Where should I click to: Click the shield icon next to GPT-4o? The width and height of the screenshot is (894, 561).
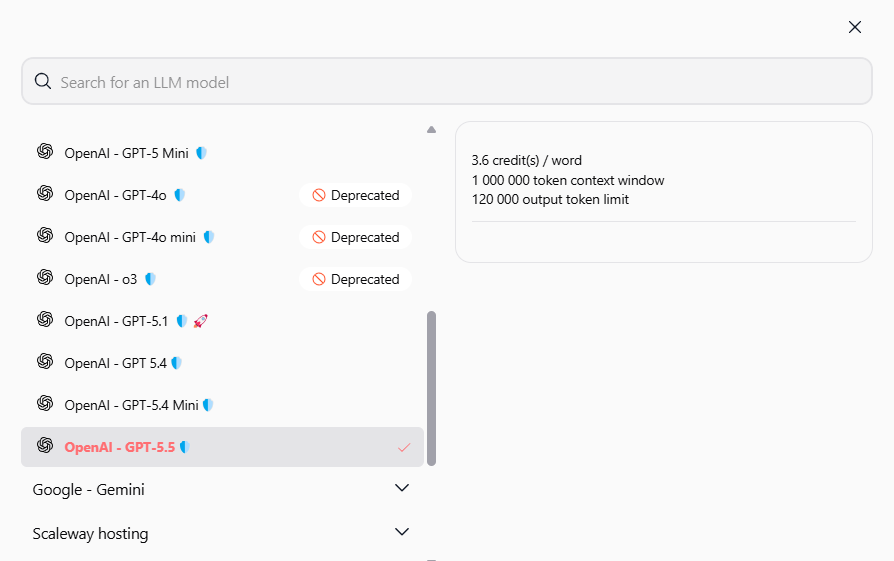(x=179, y=195)
